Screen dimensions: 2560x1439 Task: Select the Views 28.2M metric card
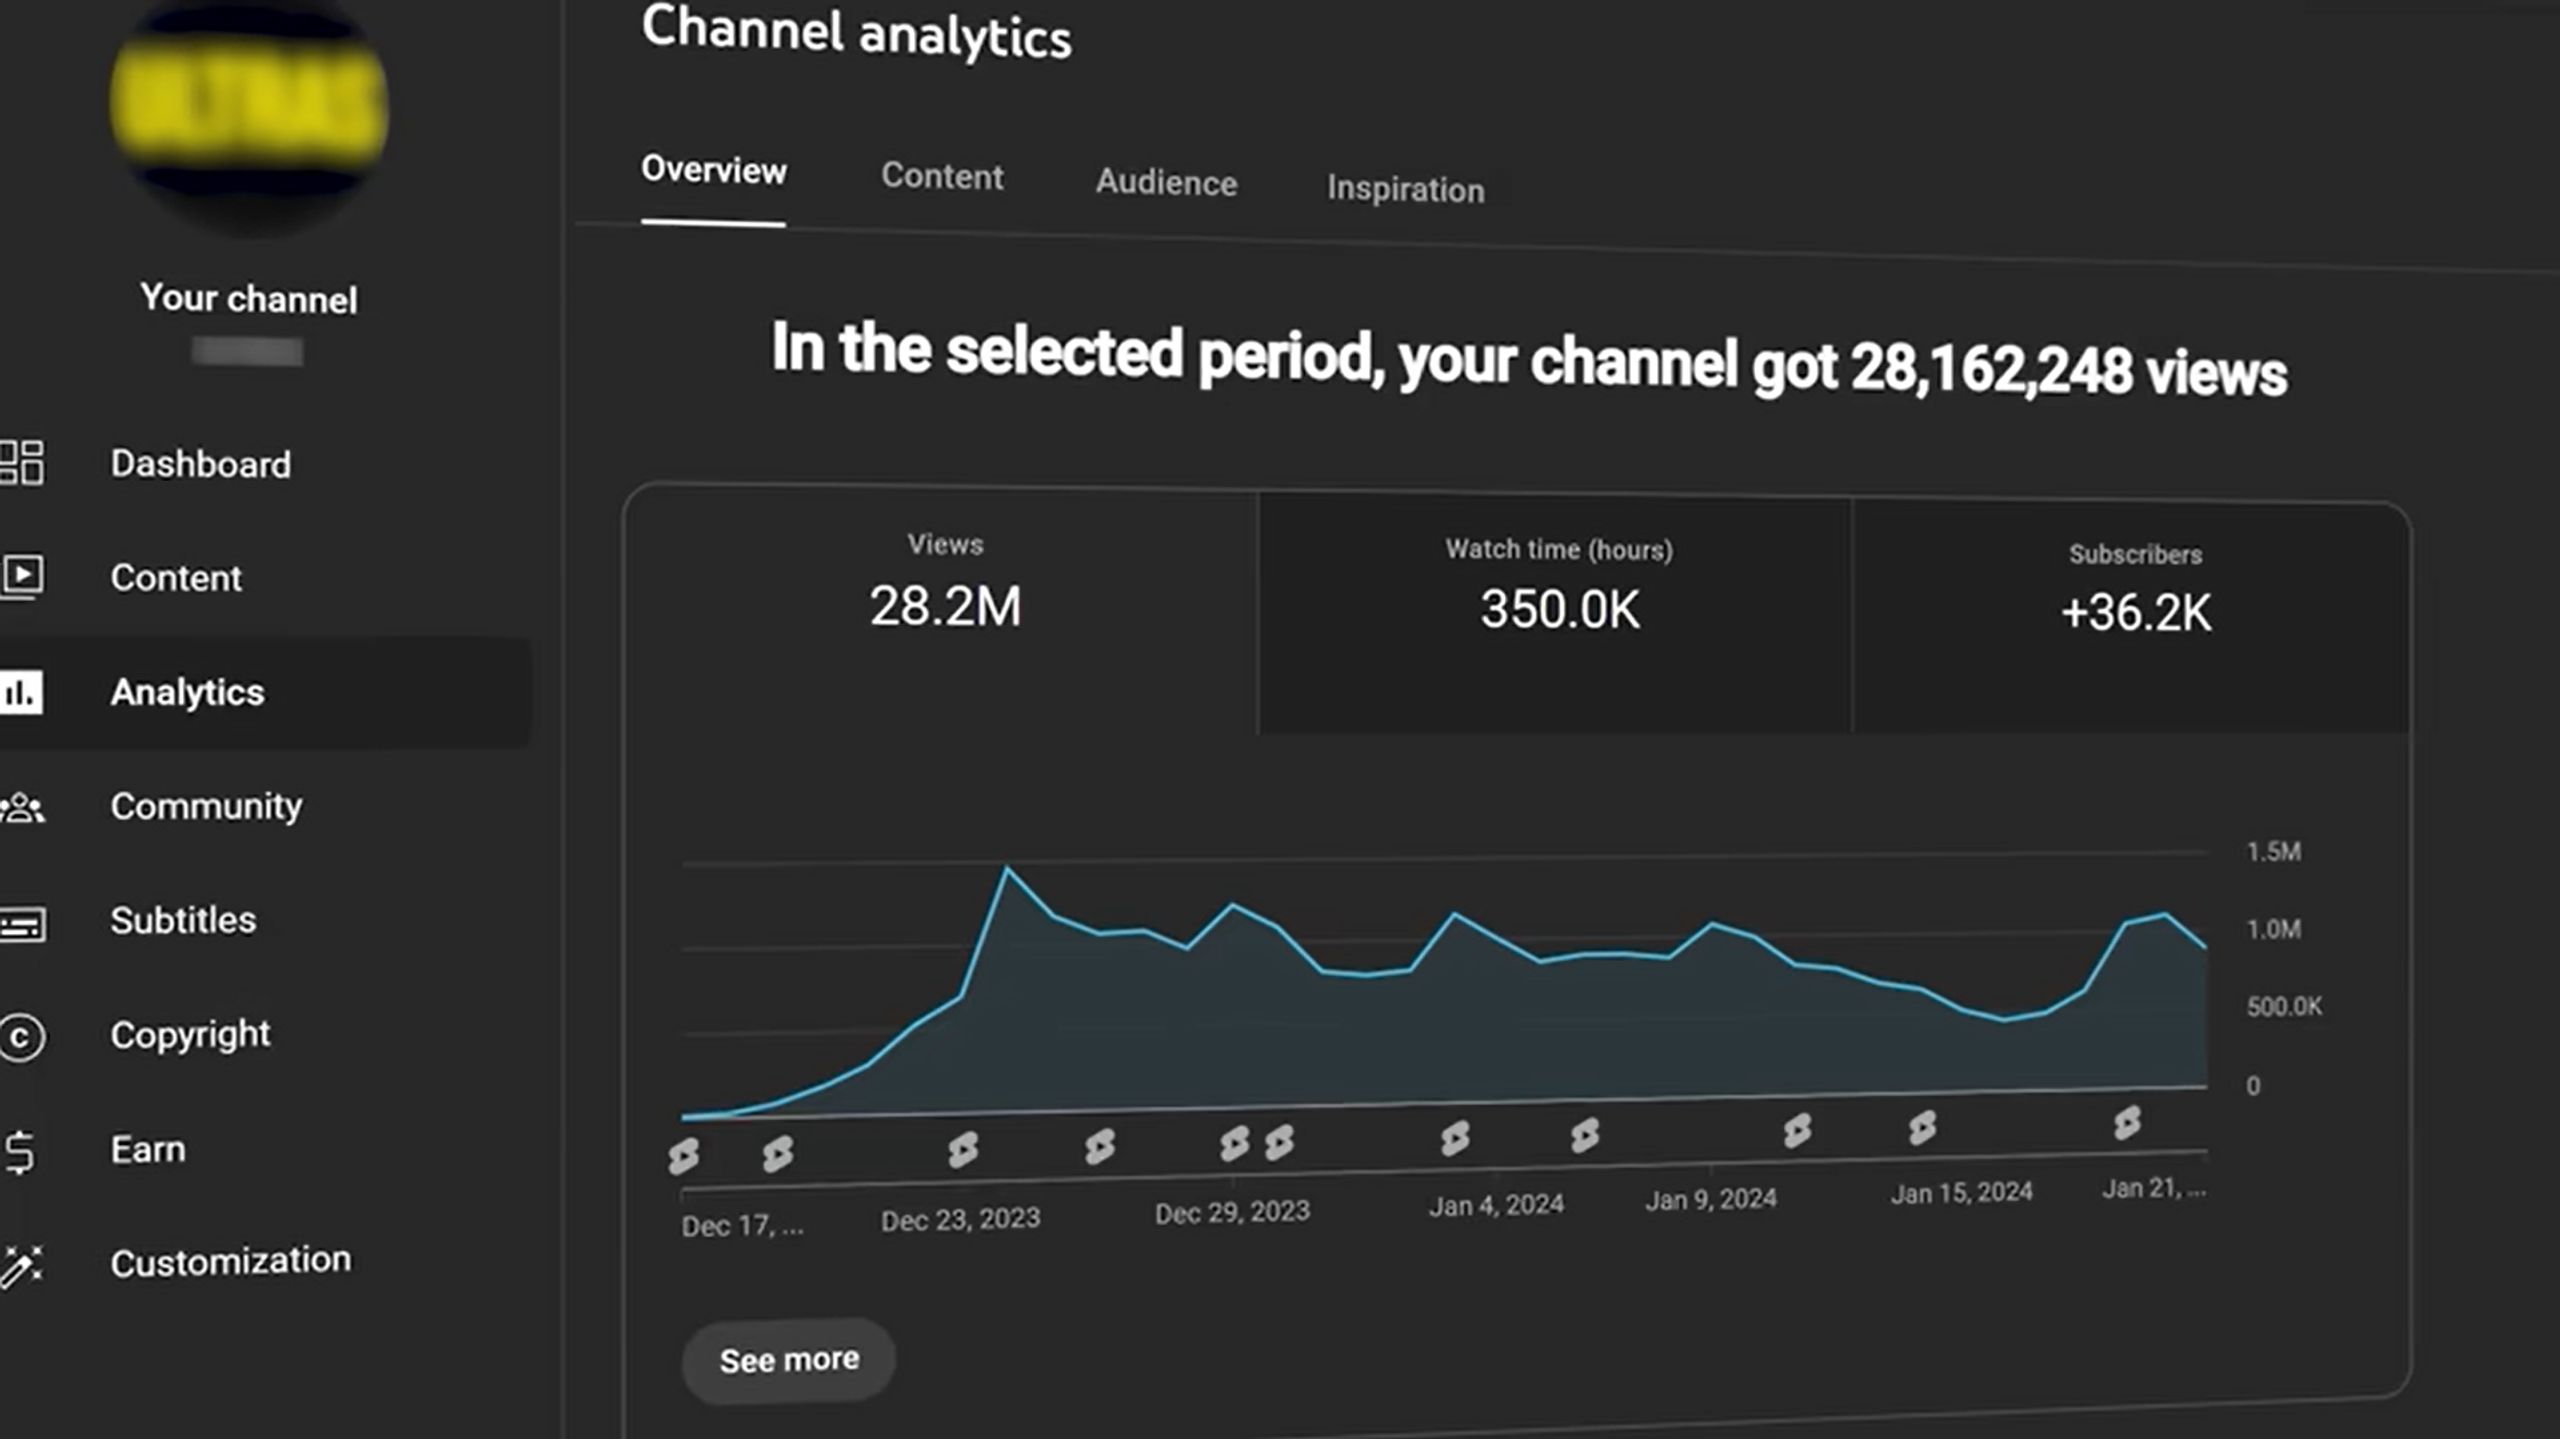click(943, 610)
